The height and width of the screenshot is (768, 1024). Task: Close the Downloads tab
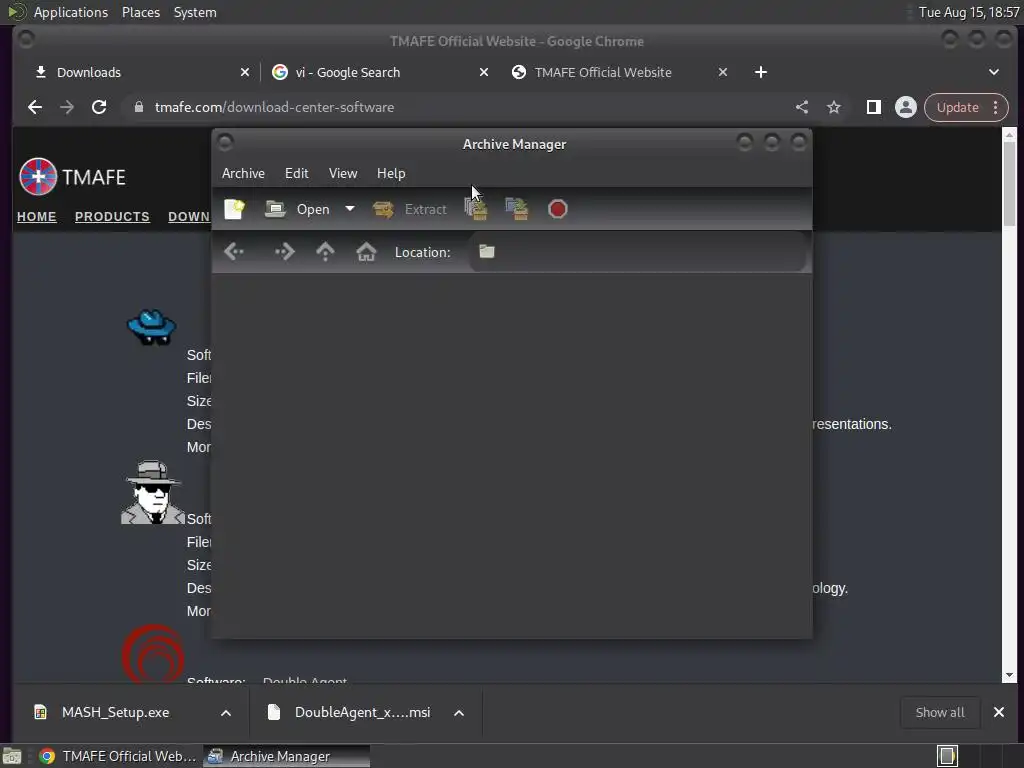click(x=245, y=72)
